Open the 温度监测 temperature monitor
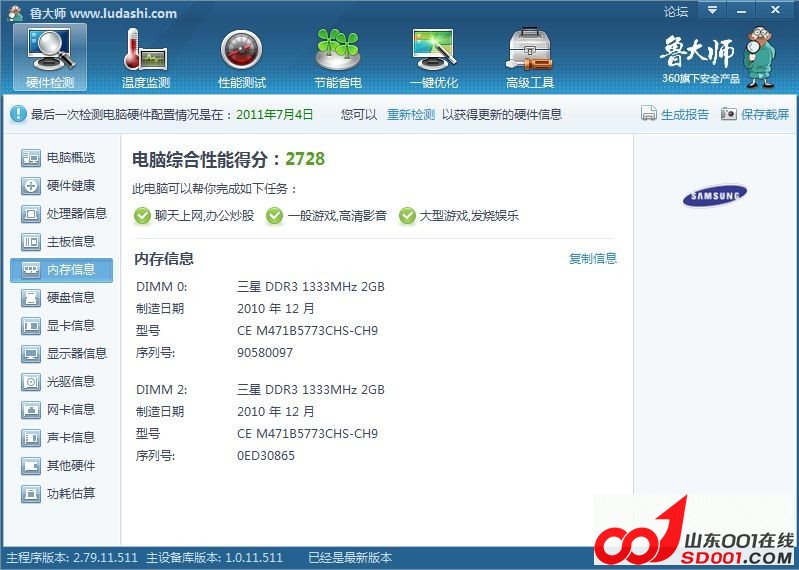This screenshot has height=570, width=799. coord(146,58)
